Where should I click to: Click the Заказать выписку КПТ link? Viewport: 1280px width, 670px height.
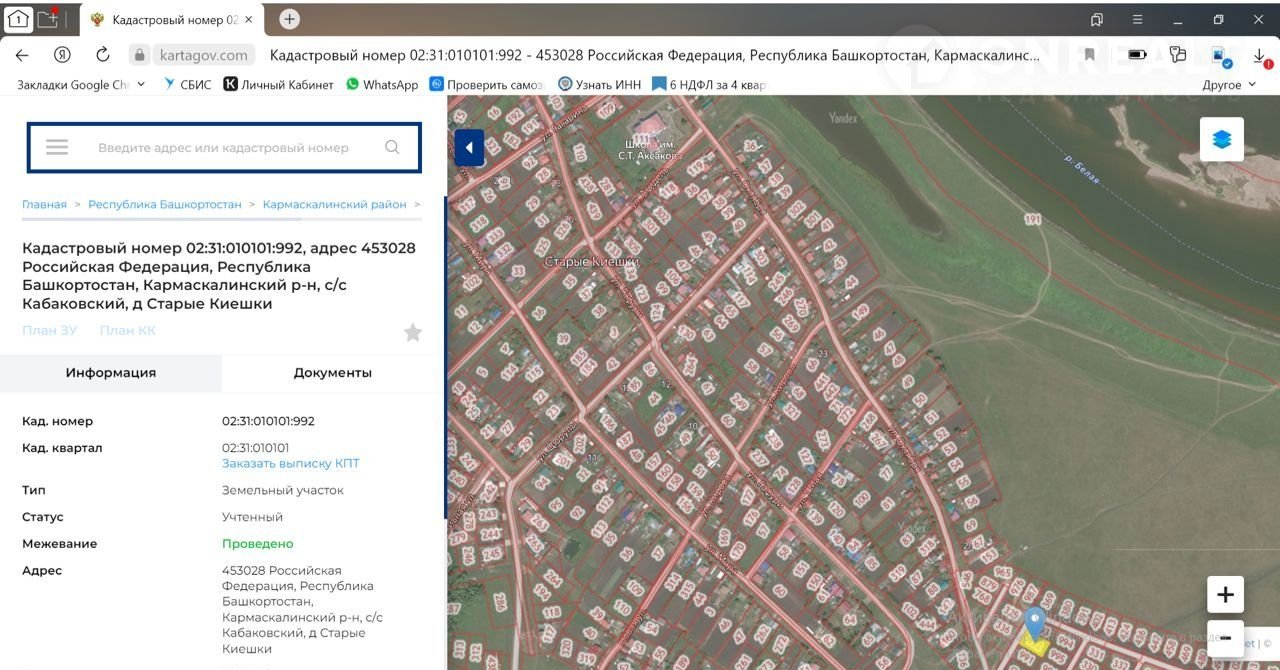pyautogui.click(x=290, y=463)
